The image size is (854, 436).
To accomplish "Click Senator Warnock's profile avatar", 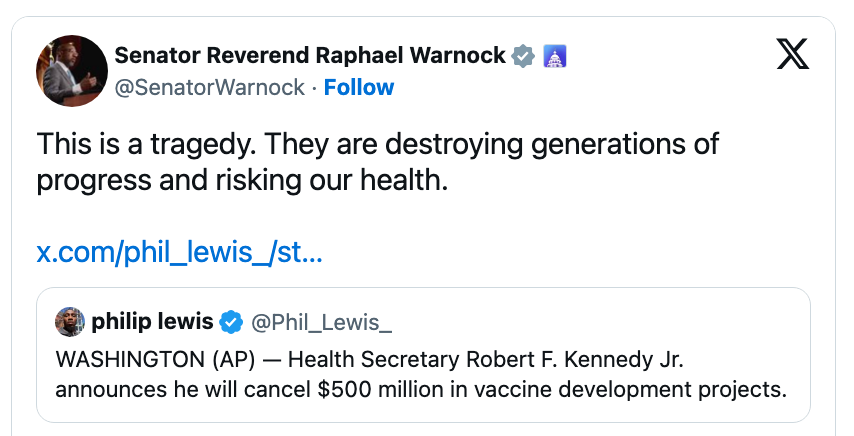I will click(x=72, y=71).
